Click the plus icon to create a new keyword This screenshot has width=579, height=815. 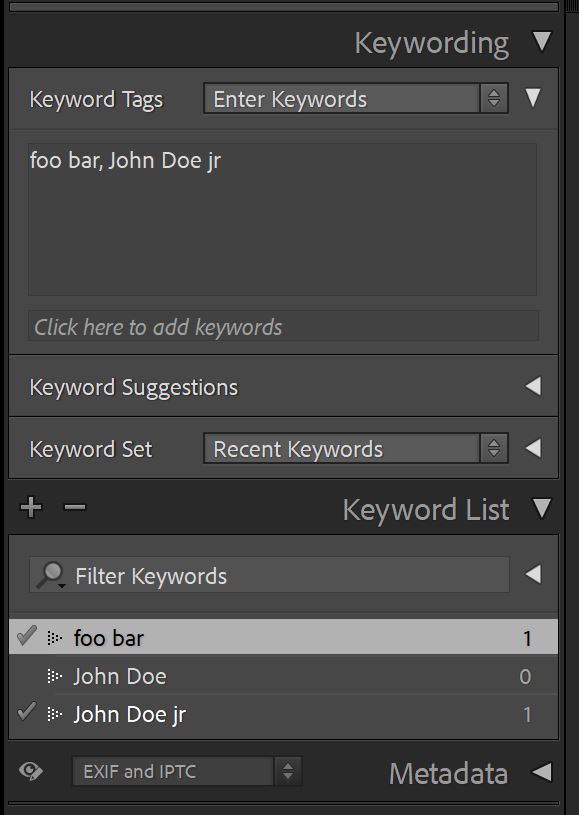click(30, 508)
